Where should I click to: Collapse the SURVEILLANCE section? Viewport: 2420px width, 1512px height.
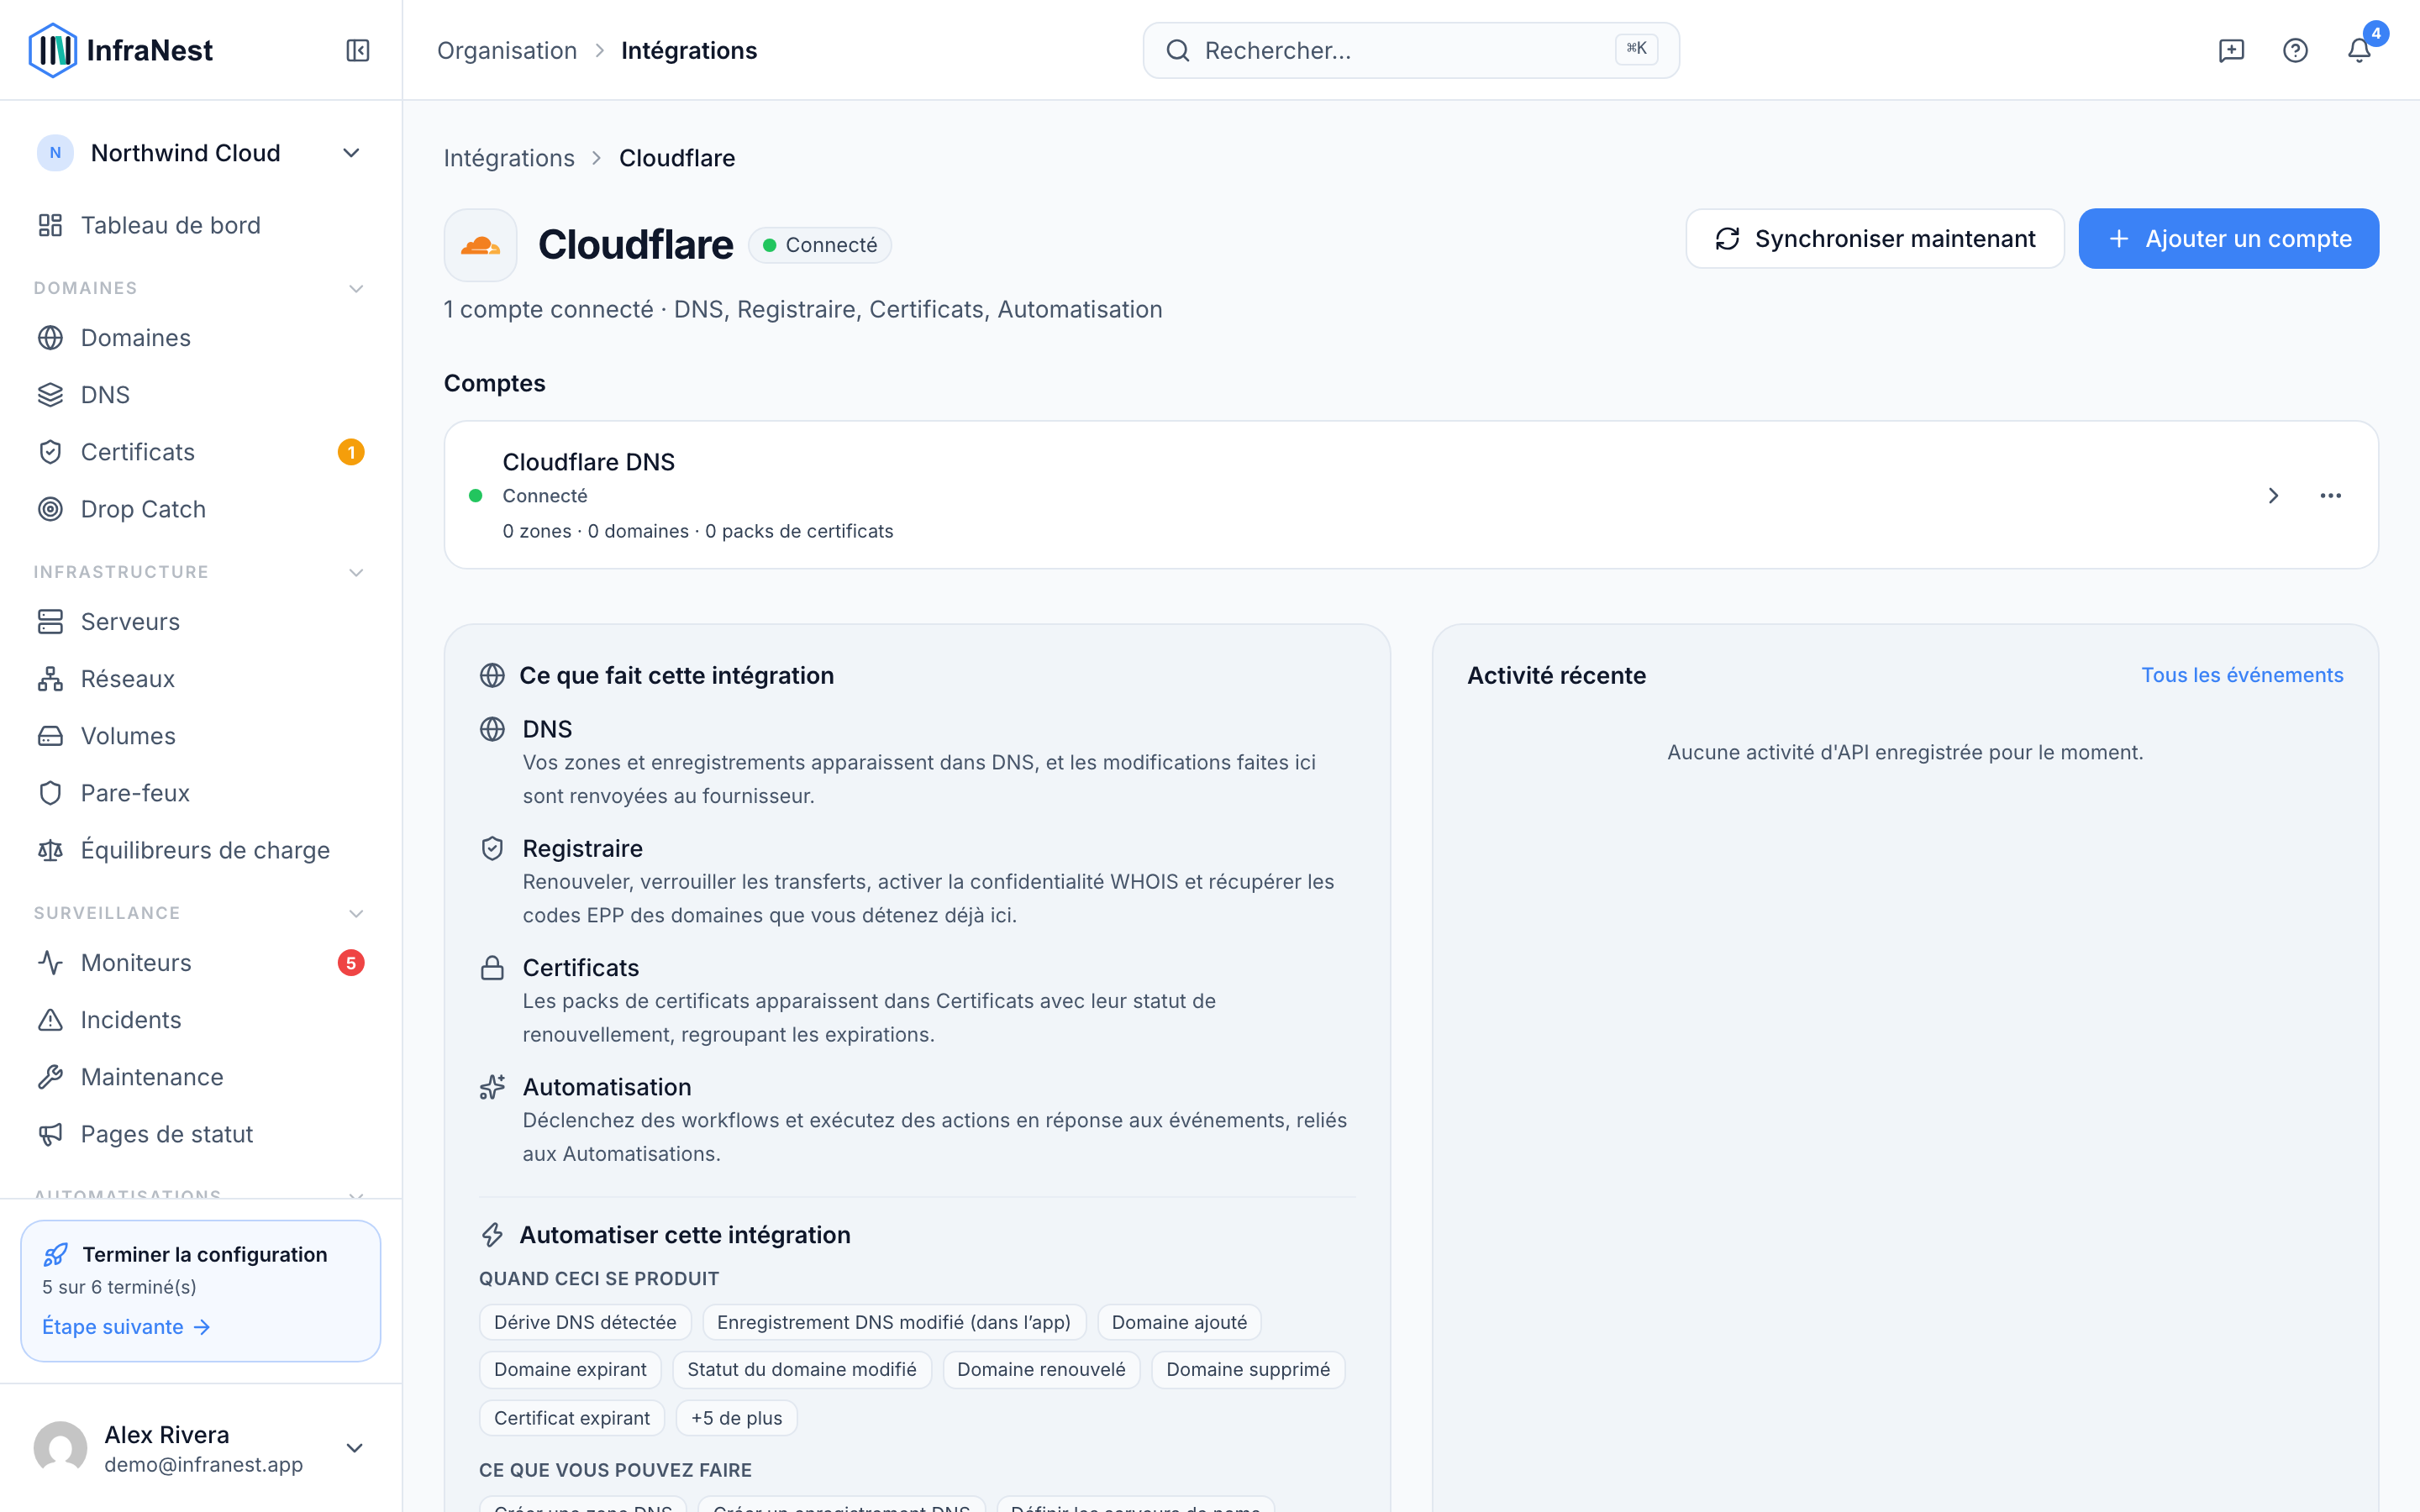click(x=356, y=913)
